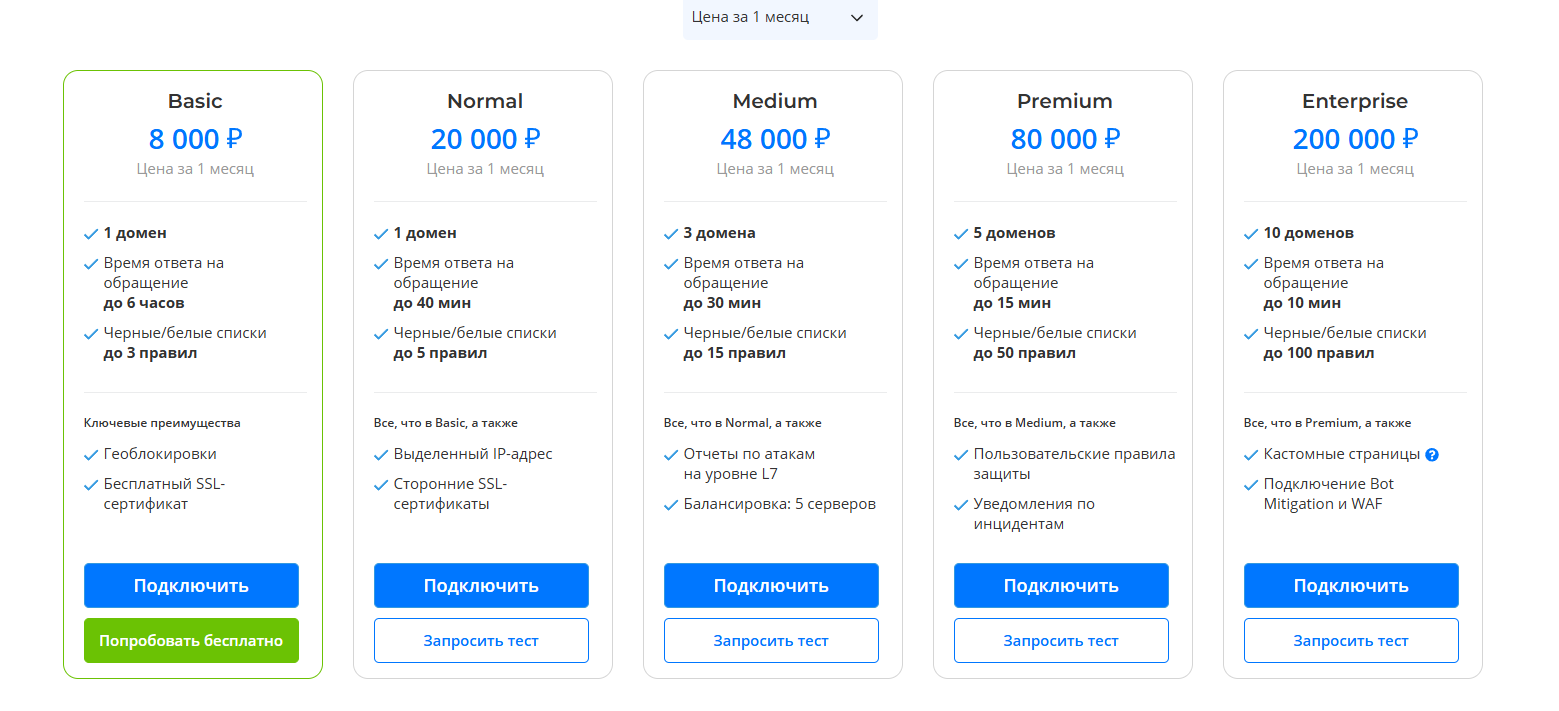The height and width of the screenshot is (711, 1559).
Task: Click Подключить button in the Medium plan
Action: (x=771, y=585)
